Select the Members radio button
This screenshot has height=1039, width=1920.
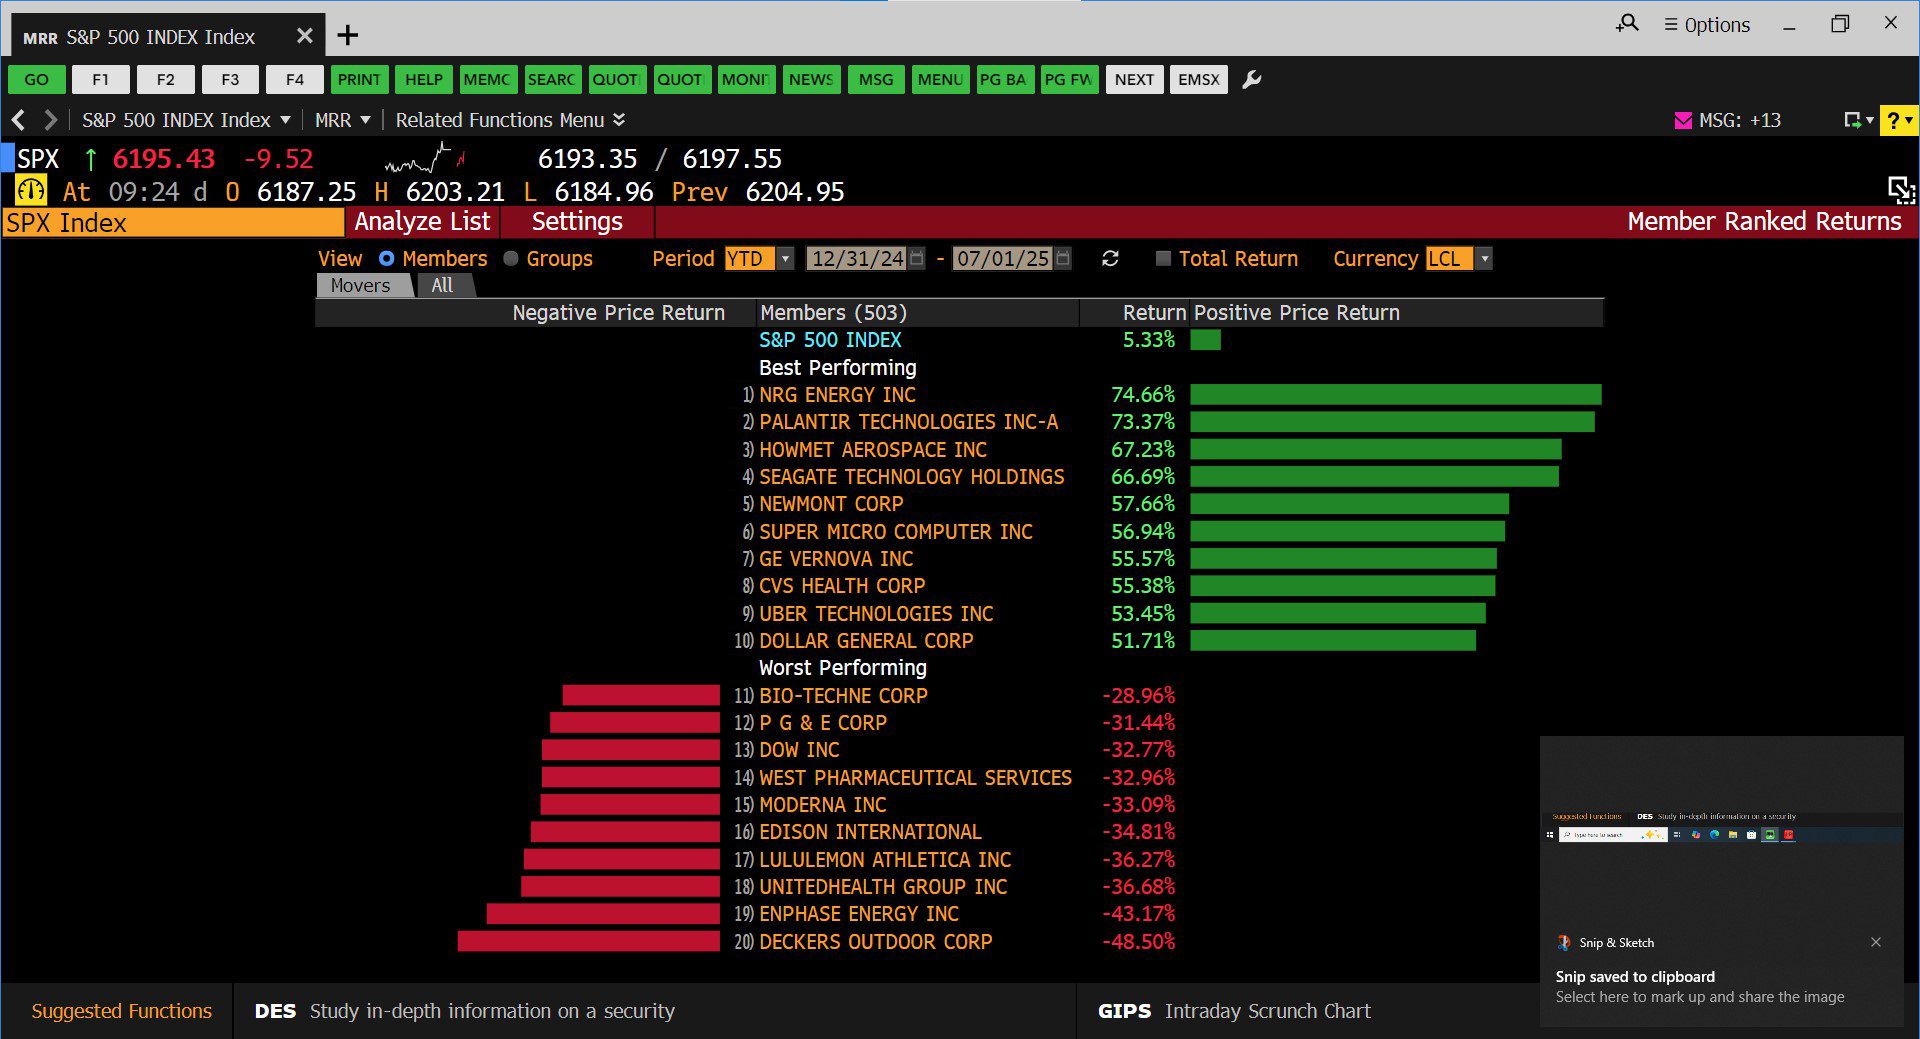click(x=386, y=259)
